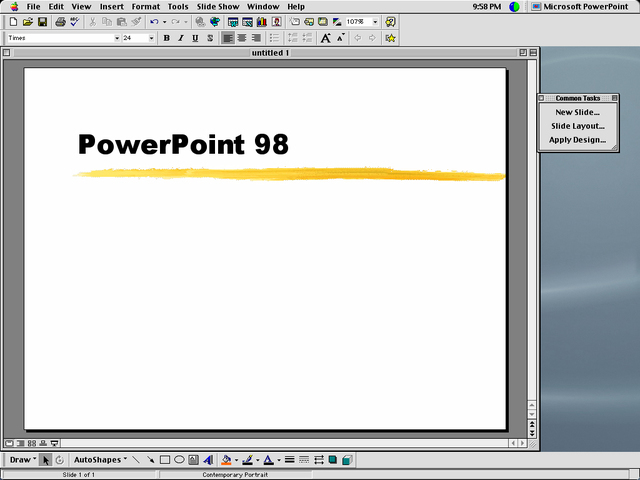Insert a hyperlink with the globe-link icon
The height and width of the screenshot is (480, 640).
pos(200,22)
